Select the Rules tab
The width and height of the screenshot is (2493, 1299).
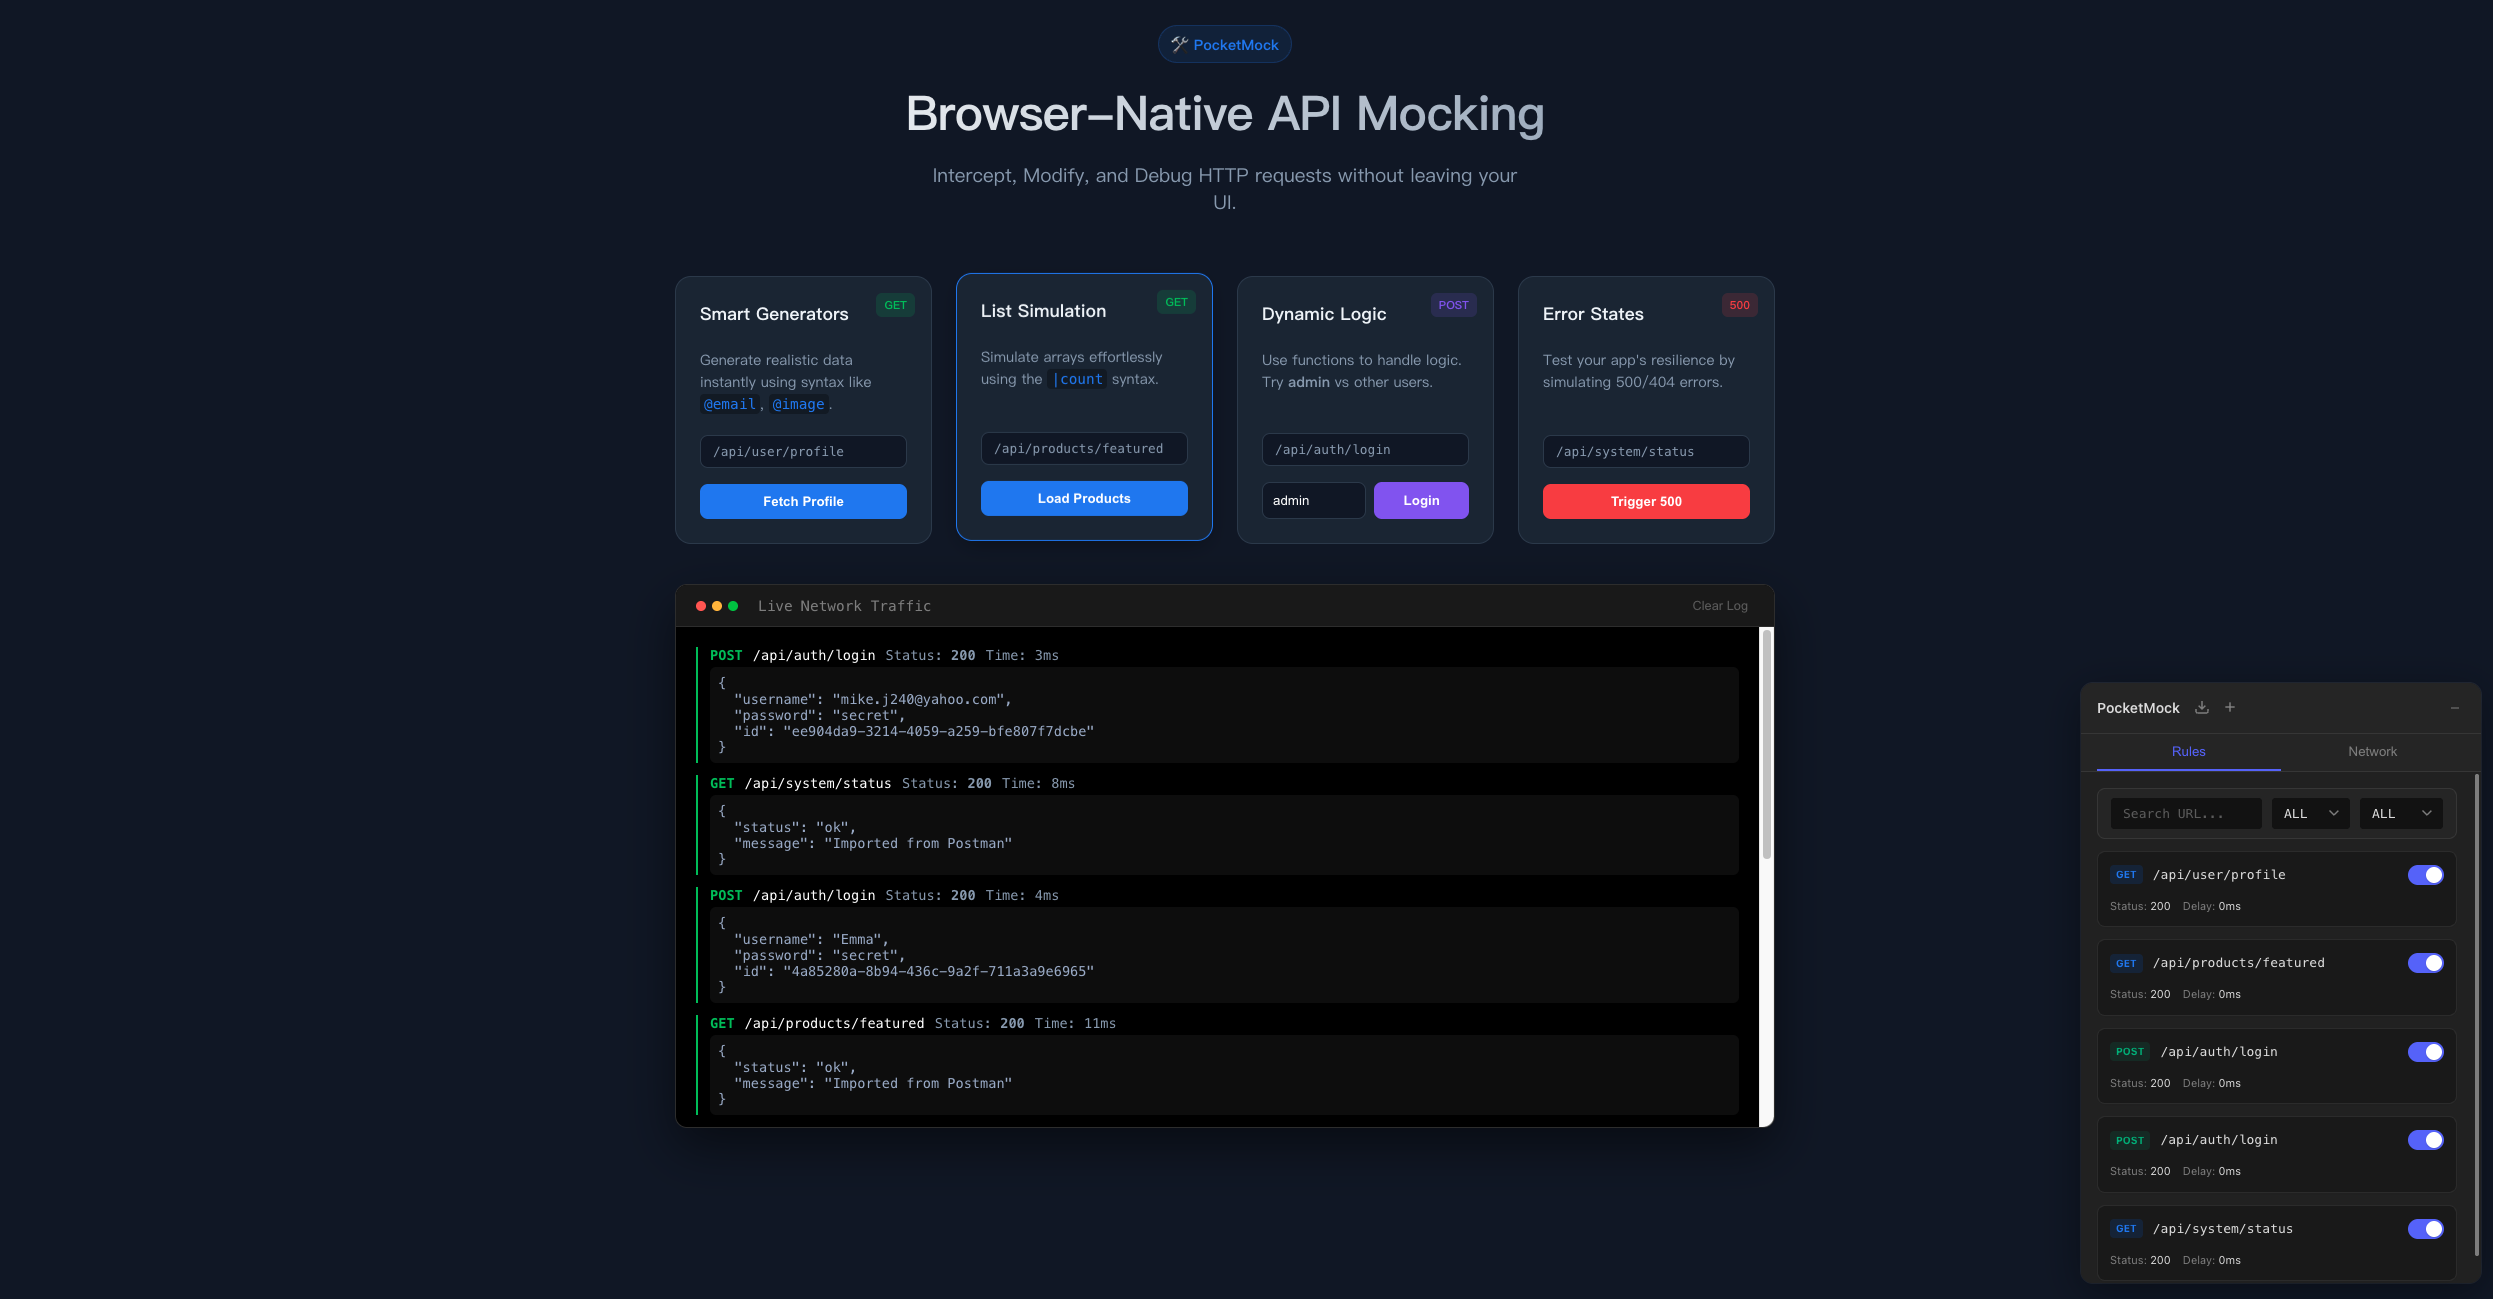point(2187,751)
